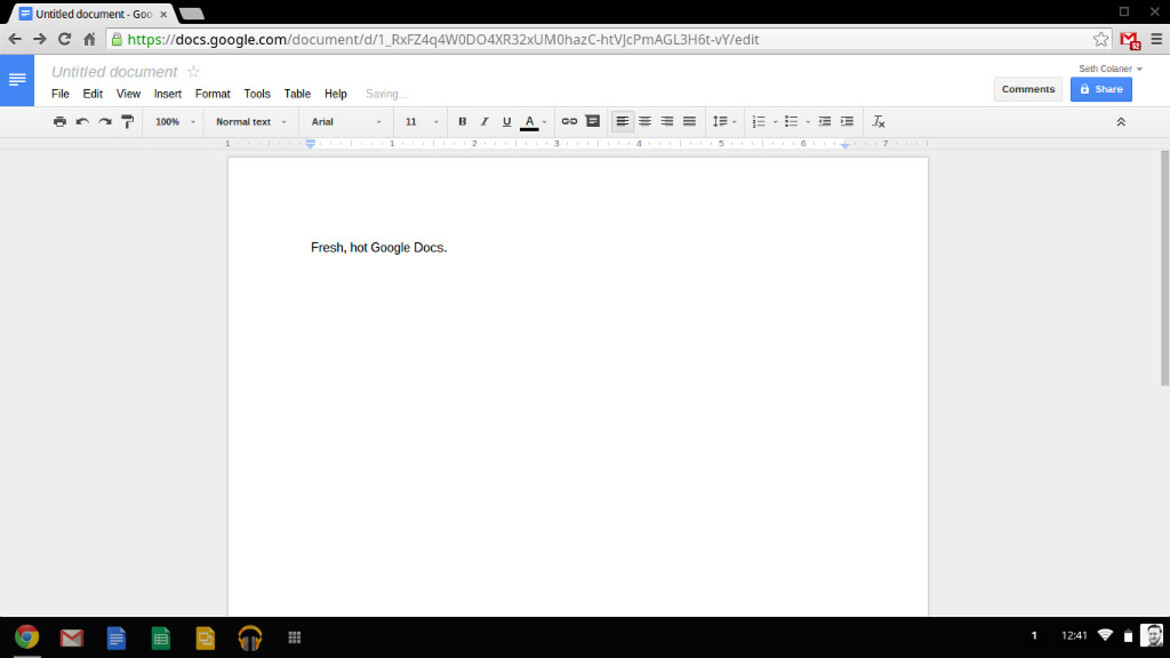This screenshot has width=1170, height=658.
Task: Open the zoom 100% dropdown
Action: point(175,122)
